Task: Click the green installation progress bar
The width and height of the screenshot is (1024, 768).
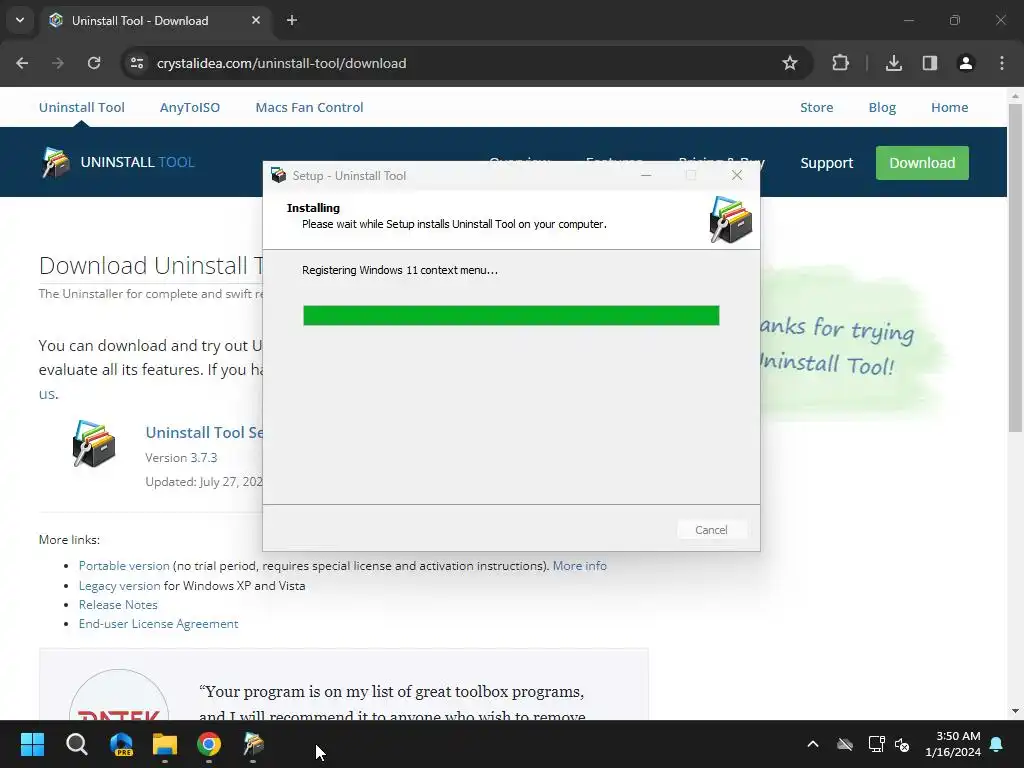Action: click(x=511, y=315)
